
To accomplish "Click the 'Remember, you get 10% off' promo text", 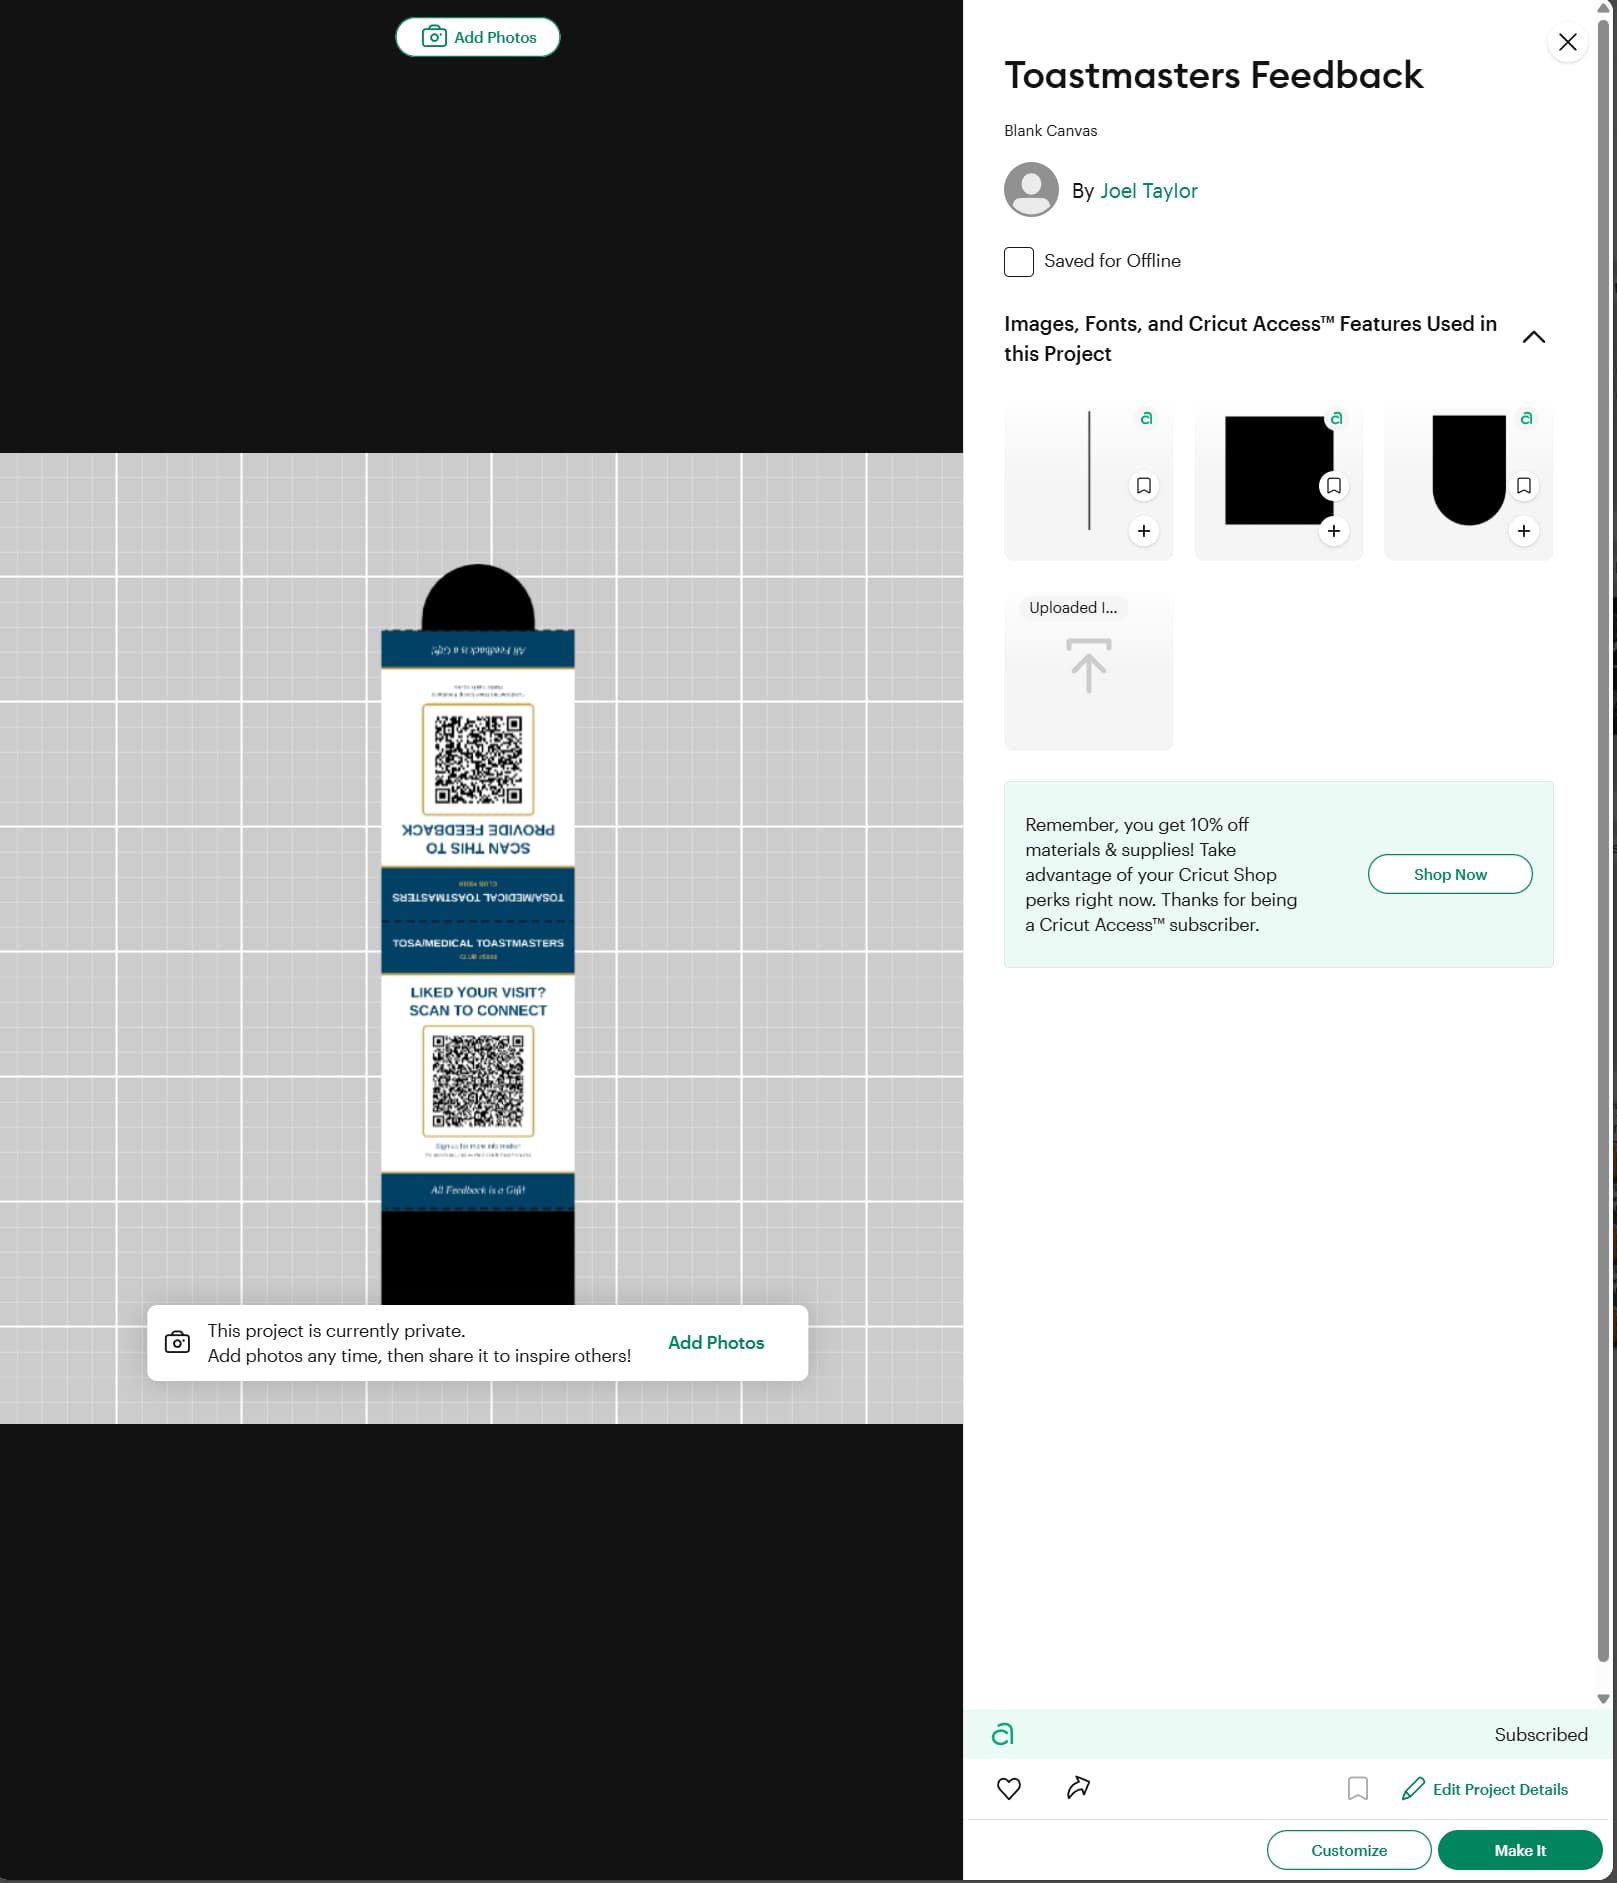I will pos(1161,874).
